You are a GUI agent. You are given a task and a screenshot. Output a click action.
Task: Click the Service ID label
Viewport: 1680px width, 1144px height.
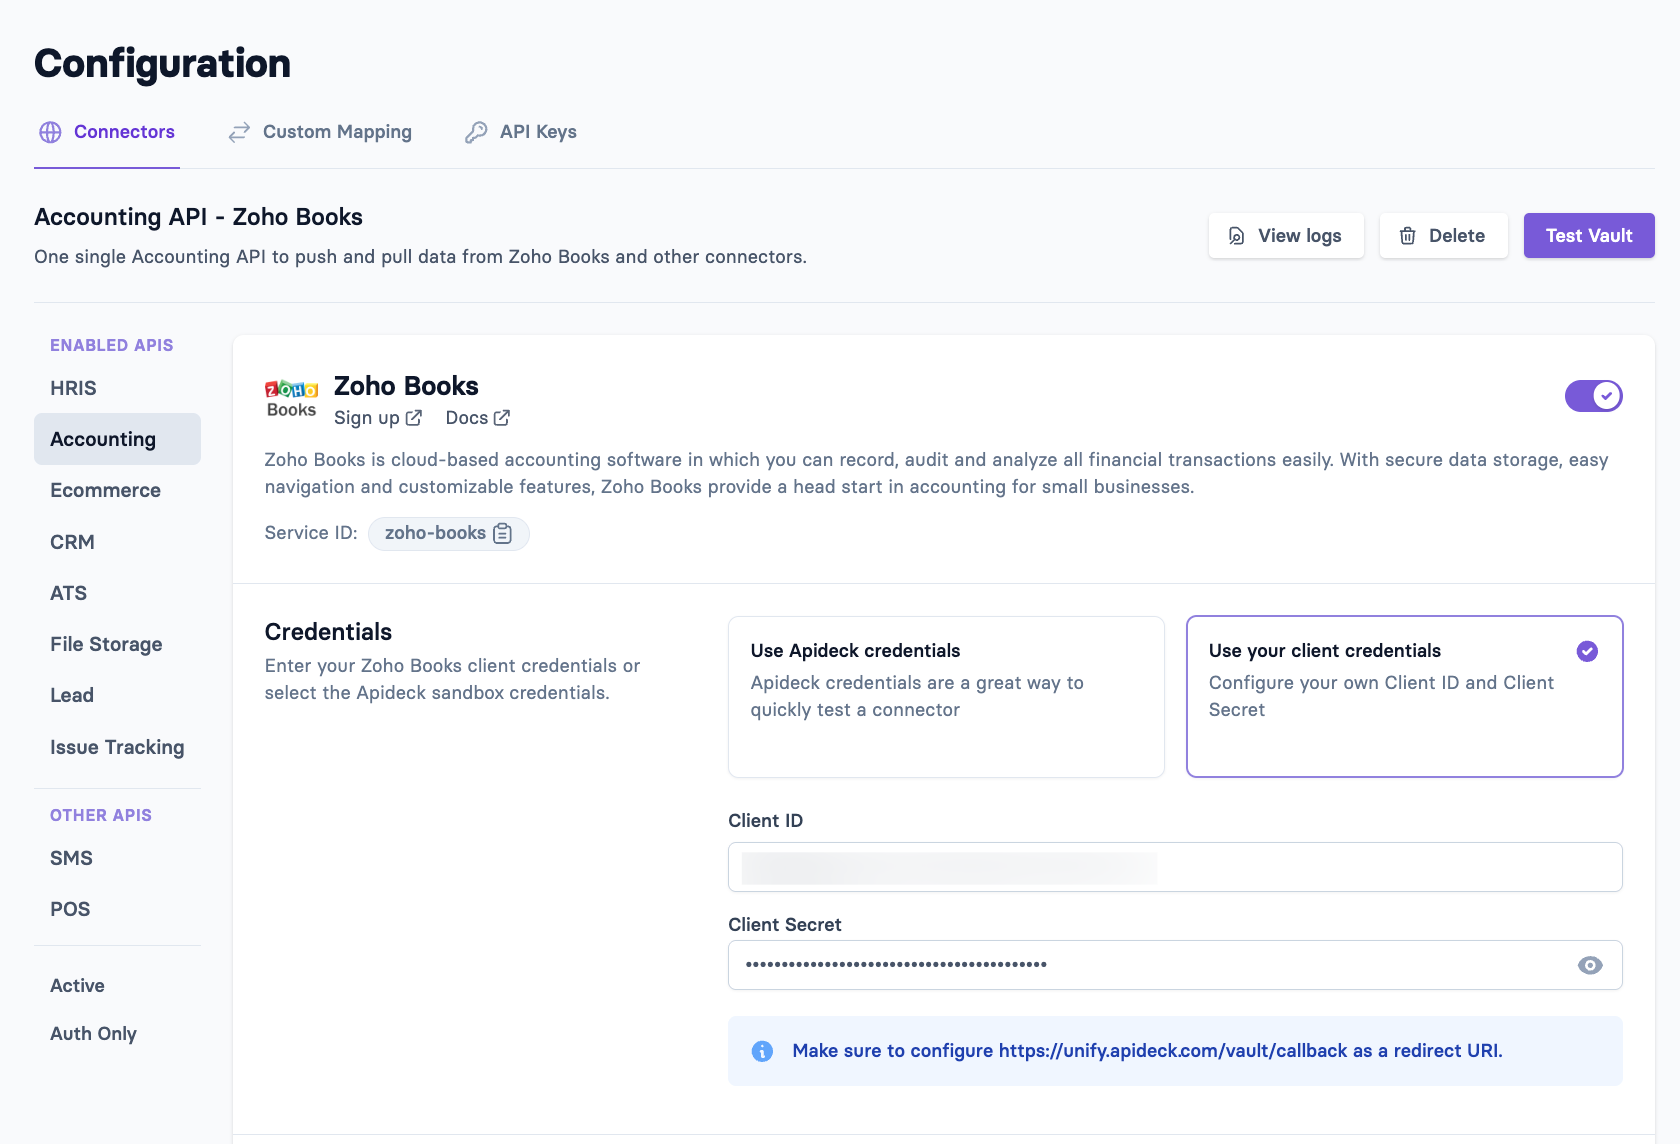click(311, 533)
